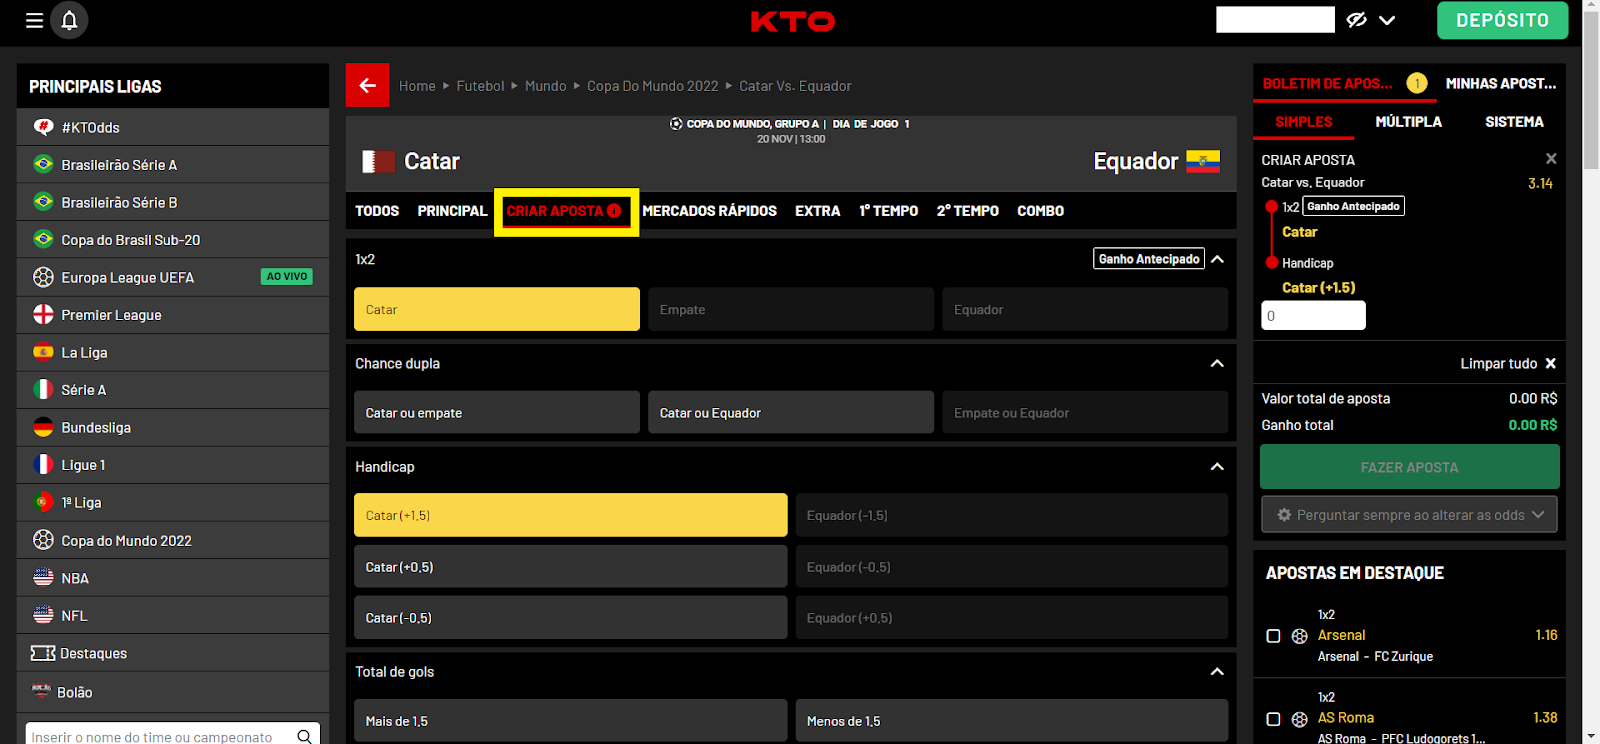Switch to EXTRA tab

click(x=817, y=211)
